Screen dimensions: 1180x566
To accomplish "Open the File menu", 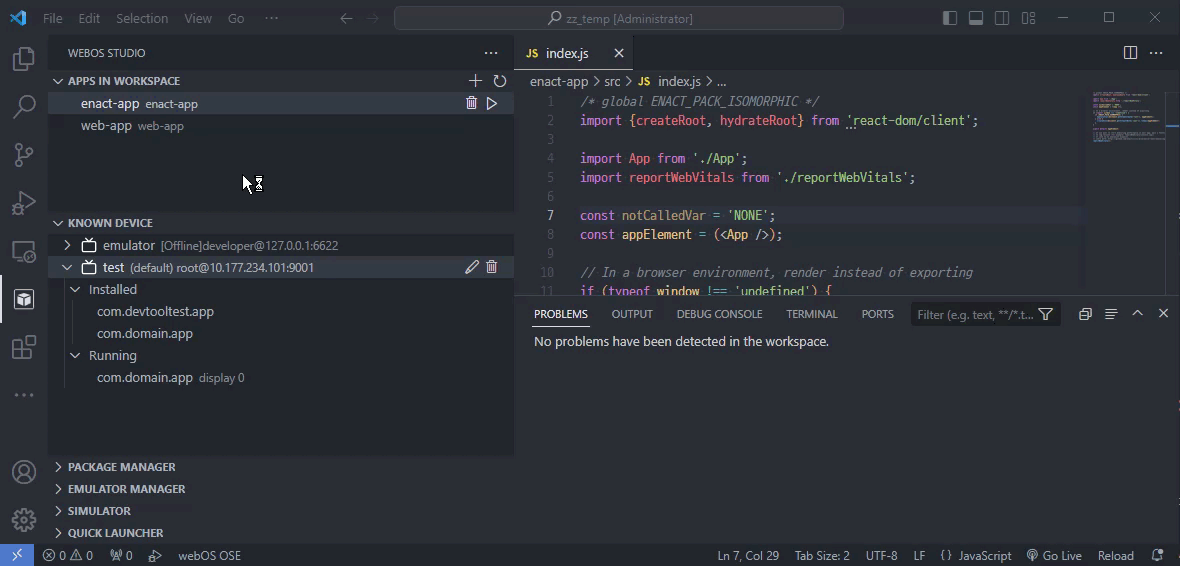I will click(x=53, y=18).
